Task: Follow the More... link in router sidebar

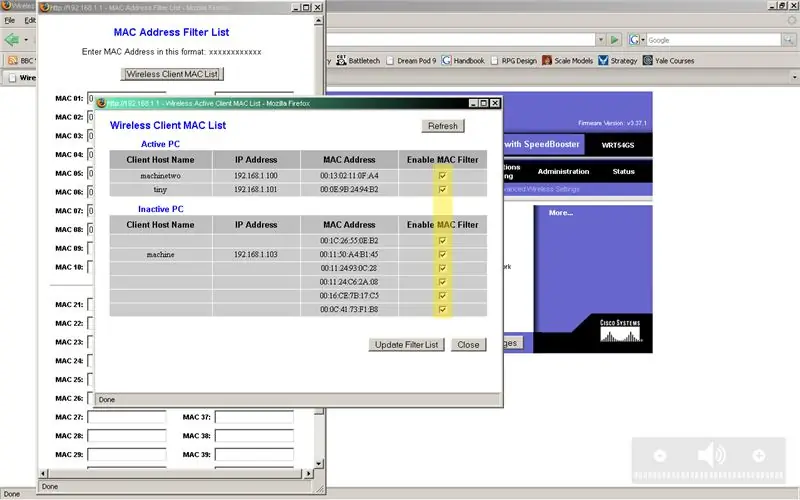Action: (561, 213)
